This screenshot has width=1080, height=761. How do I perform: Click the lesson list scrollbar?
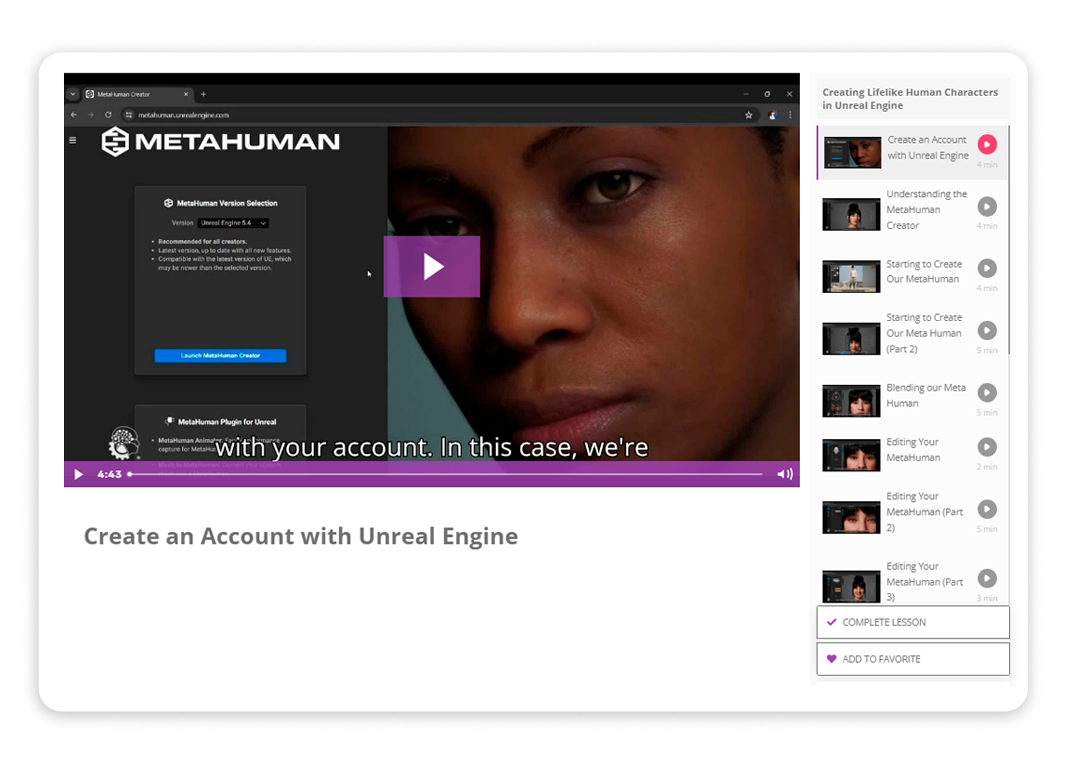[x=1009, y=240]
